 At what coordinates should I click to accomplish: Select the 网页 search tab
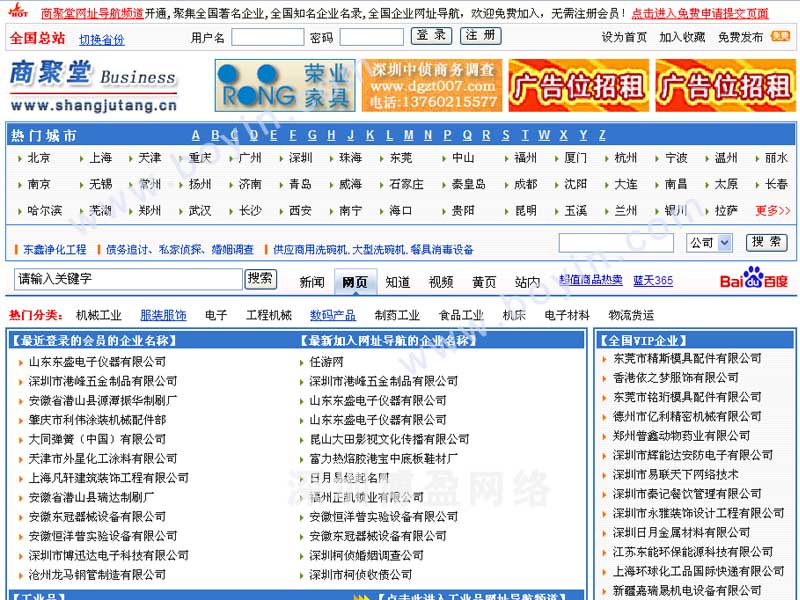(x=355, y=282)
